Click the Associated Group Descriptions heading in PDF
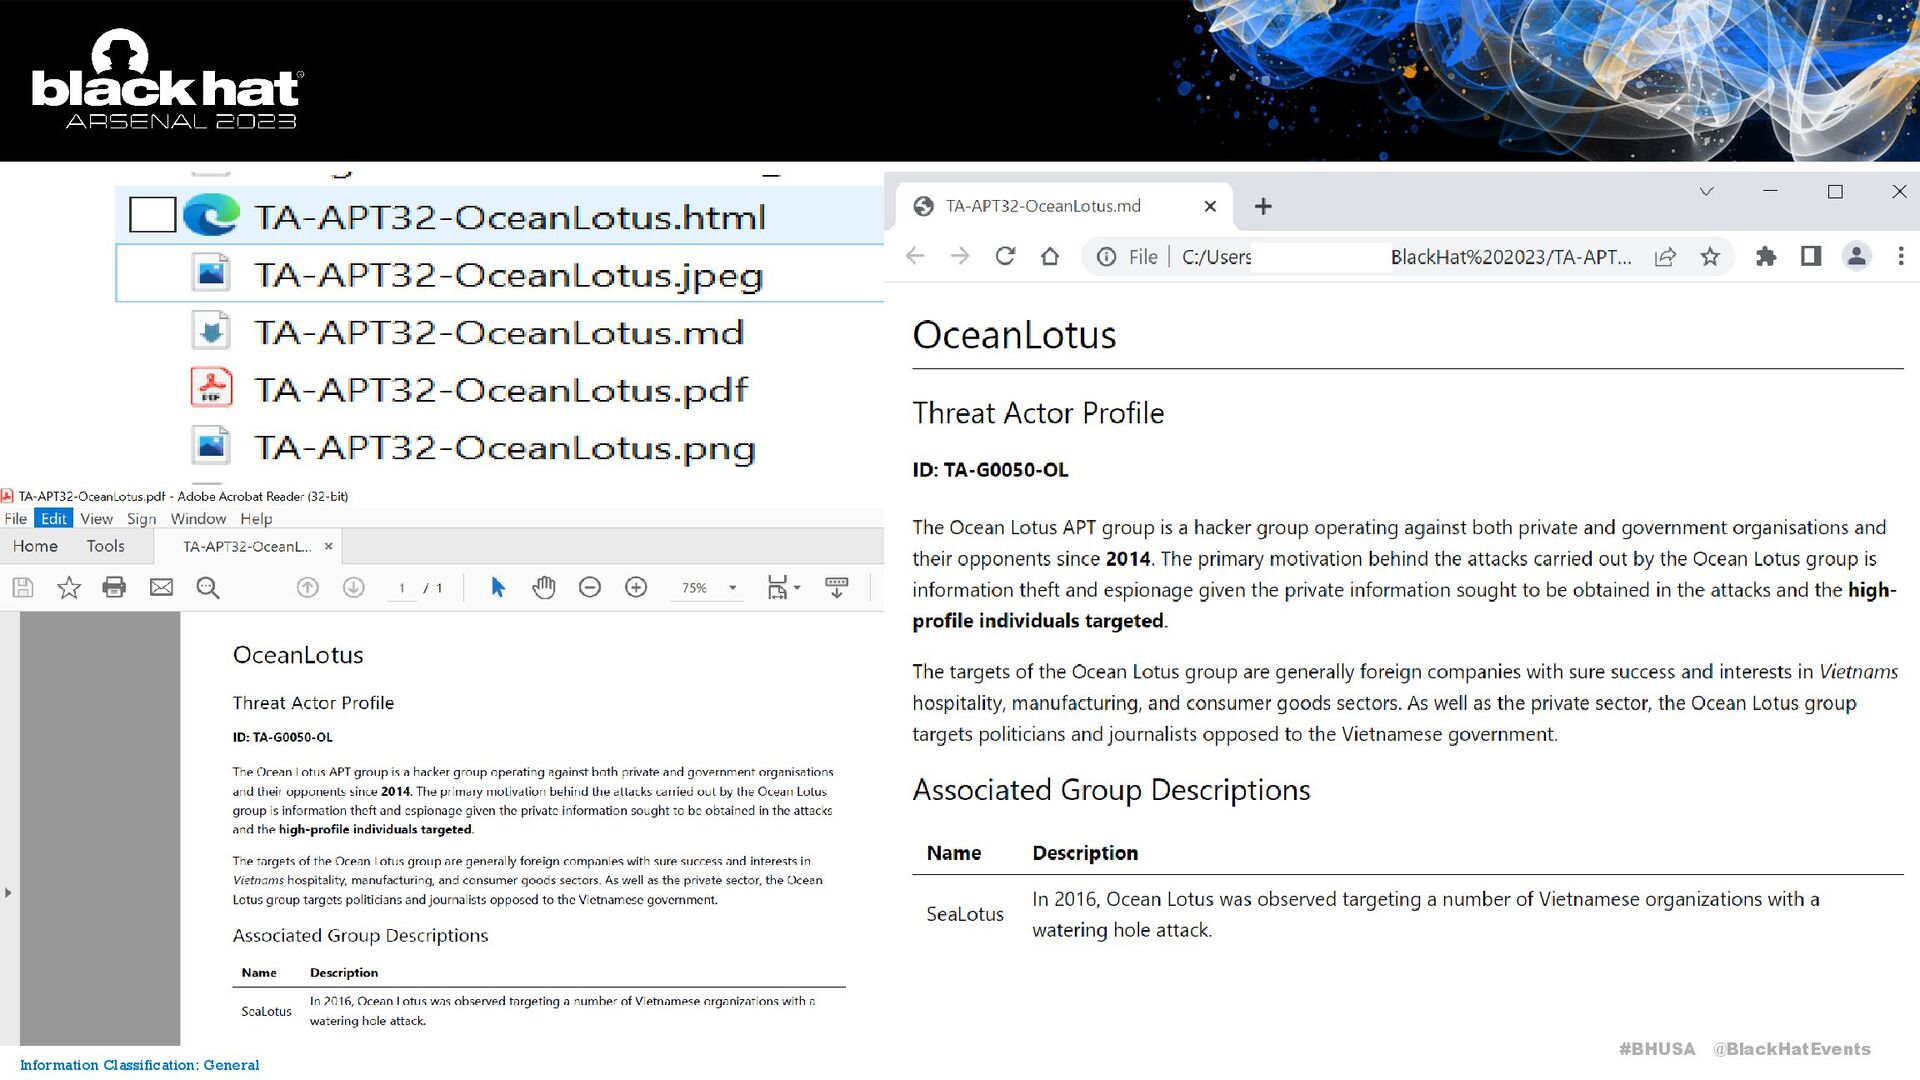This screenshot has width=1920, height=1080. point(360,935)
